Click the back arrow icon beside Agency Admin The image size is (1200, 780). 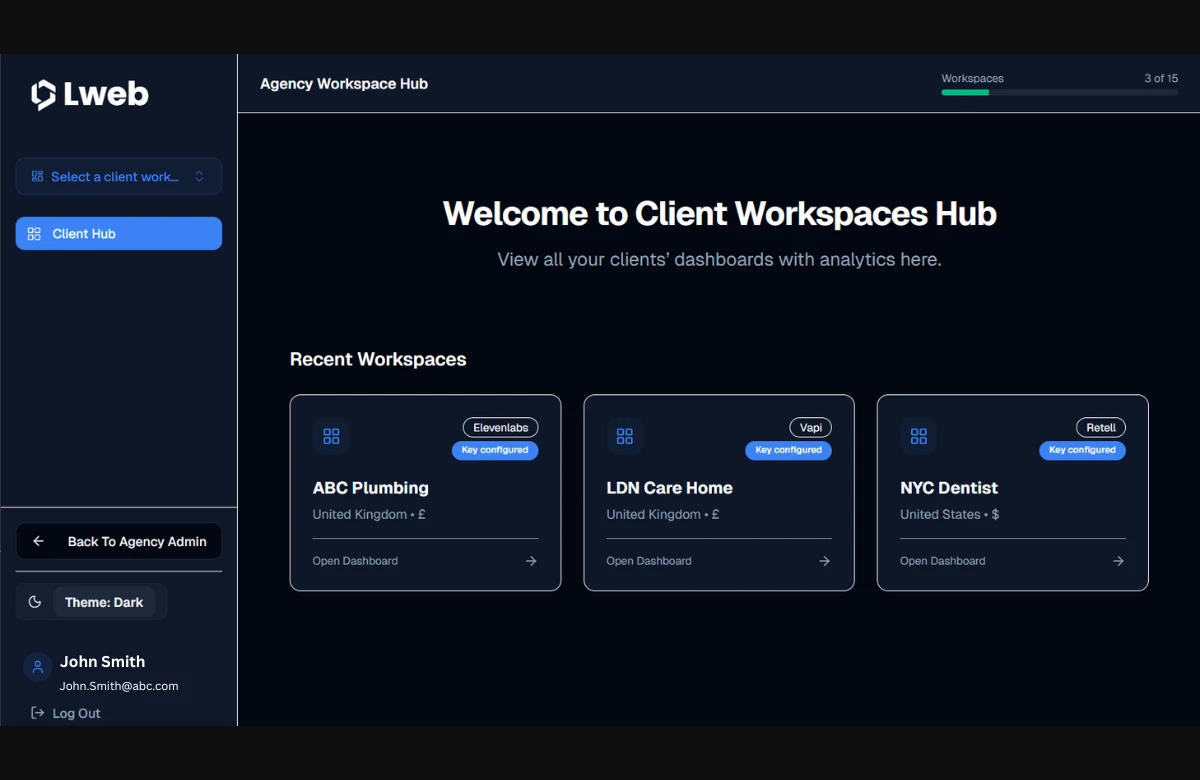(x=38, y=541)
